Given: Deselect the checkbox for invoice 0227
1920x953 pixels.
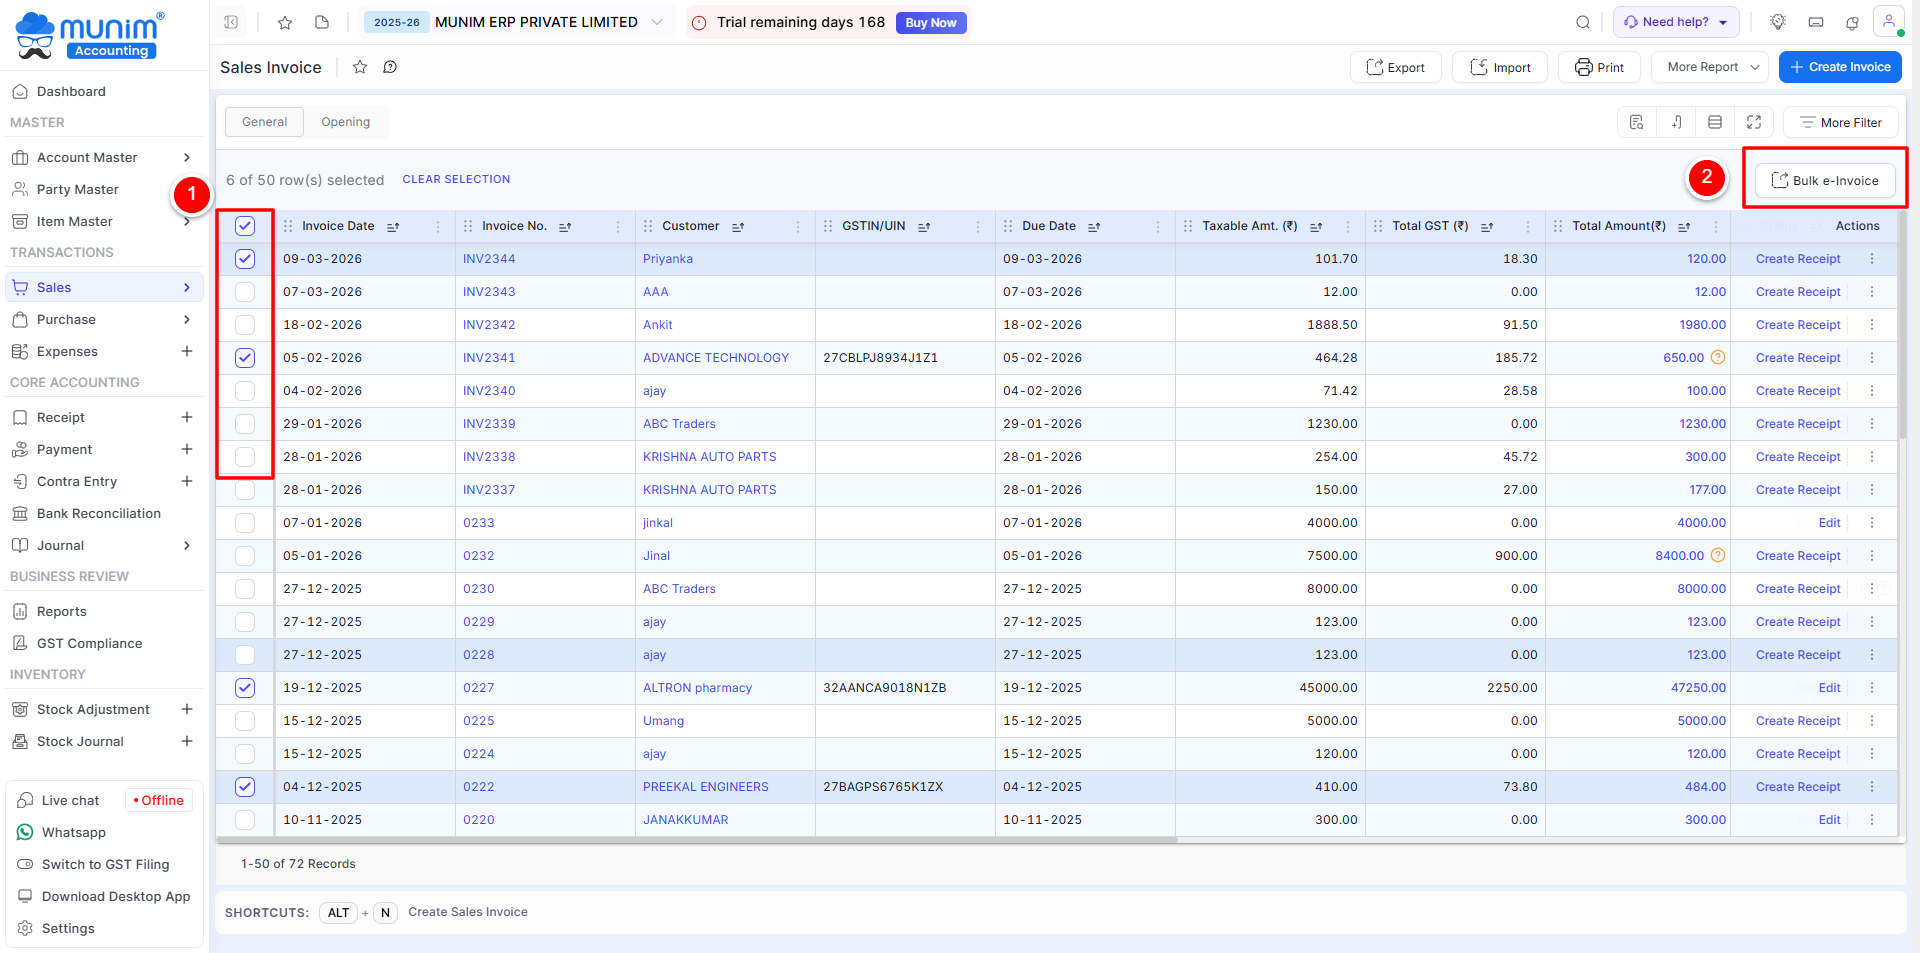Looking at the screenshot, I should point(245,688).
